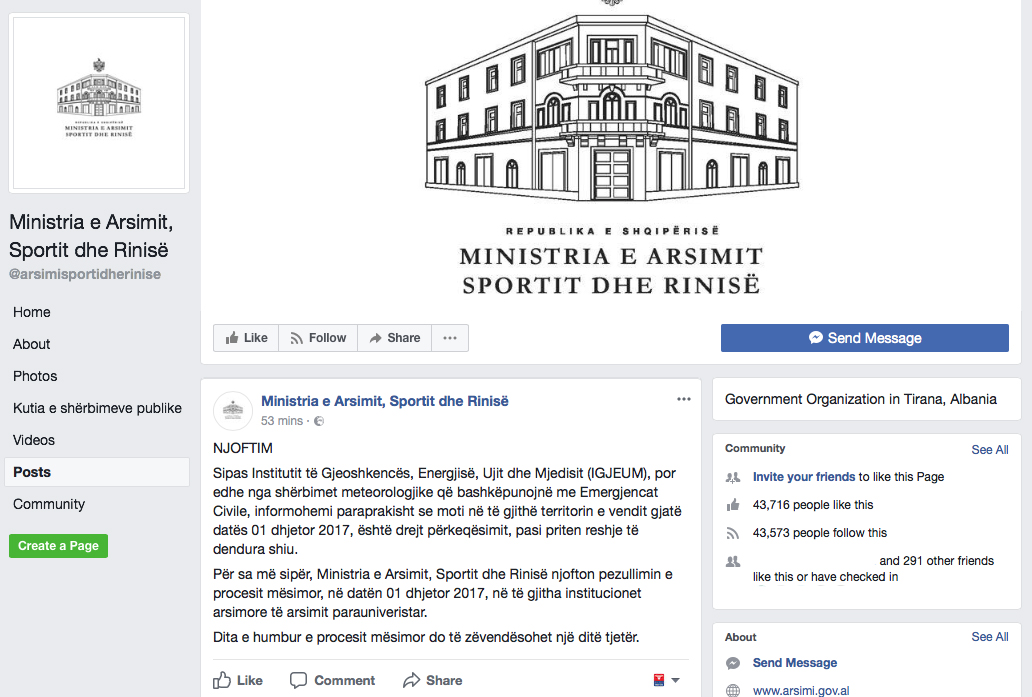Open the post's comment-as identity selector
This screenshot has height=697, width=1032.
pyautogui.click(x=666, y=680)
